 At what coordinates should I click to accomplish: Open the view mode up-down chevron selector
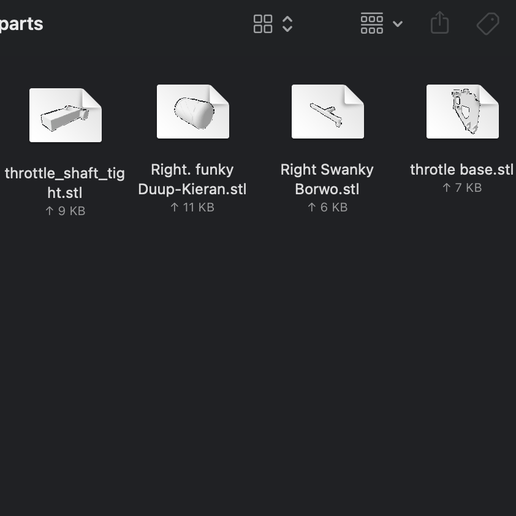[287, 24]
